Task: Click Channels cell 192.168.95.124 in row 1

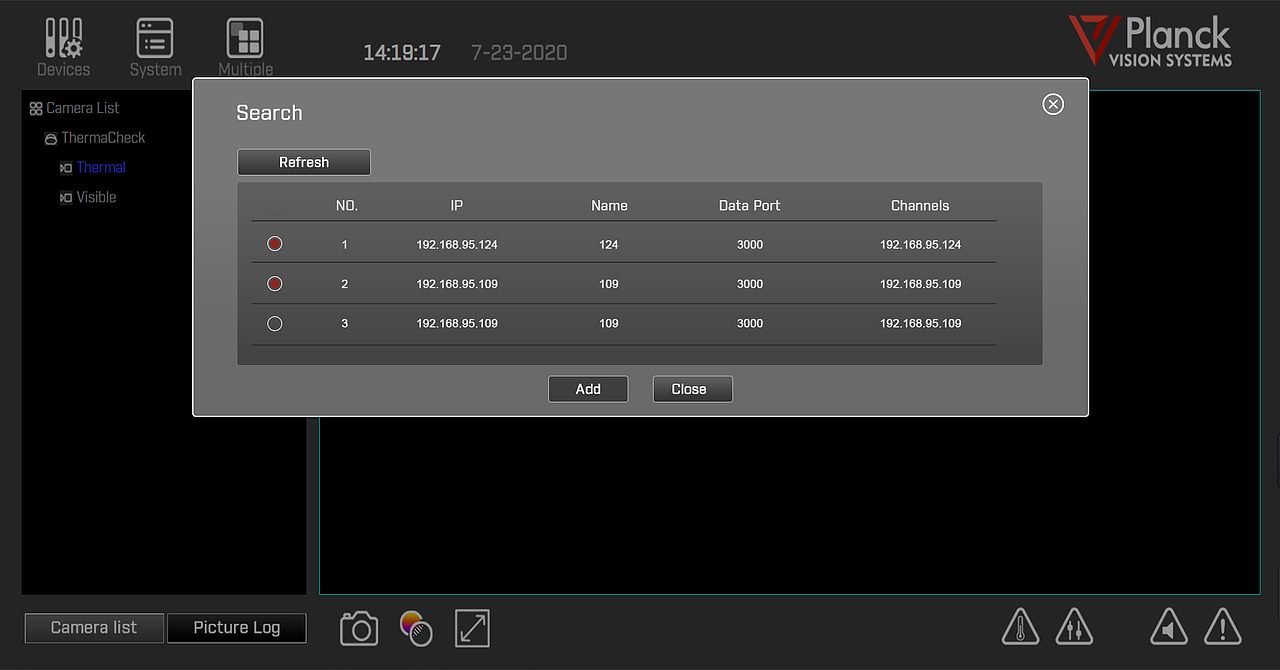Action: (x=920, y=245)
